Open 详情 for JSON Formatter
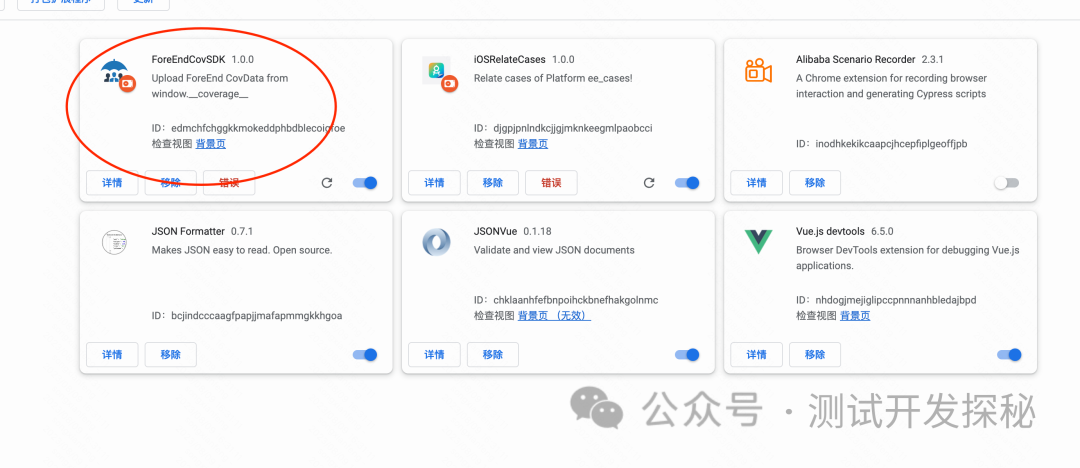Image resolution: width=1080 pixels, height=468 pixels. point(112,354)
